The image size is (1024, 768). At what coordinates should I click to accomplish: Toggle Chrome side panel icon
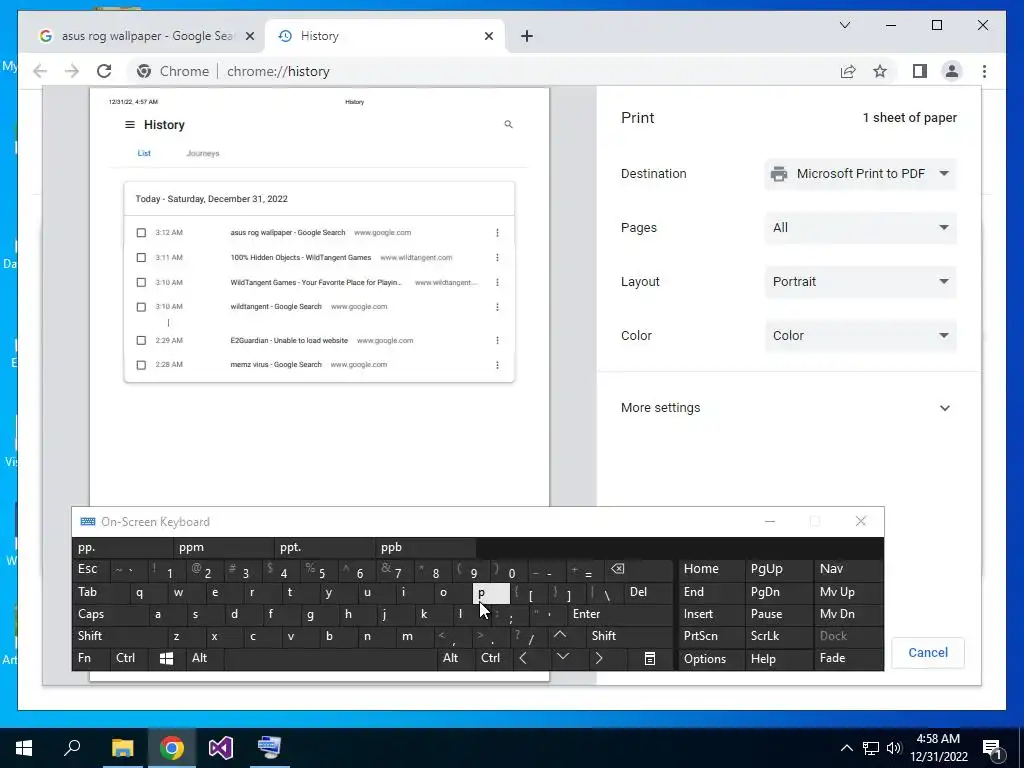920,71
